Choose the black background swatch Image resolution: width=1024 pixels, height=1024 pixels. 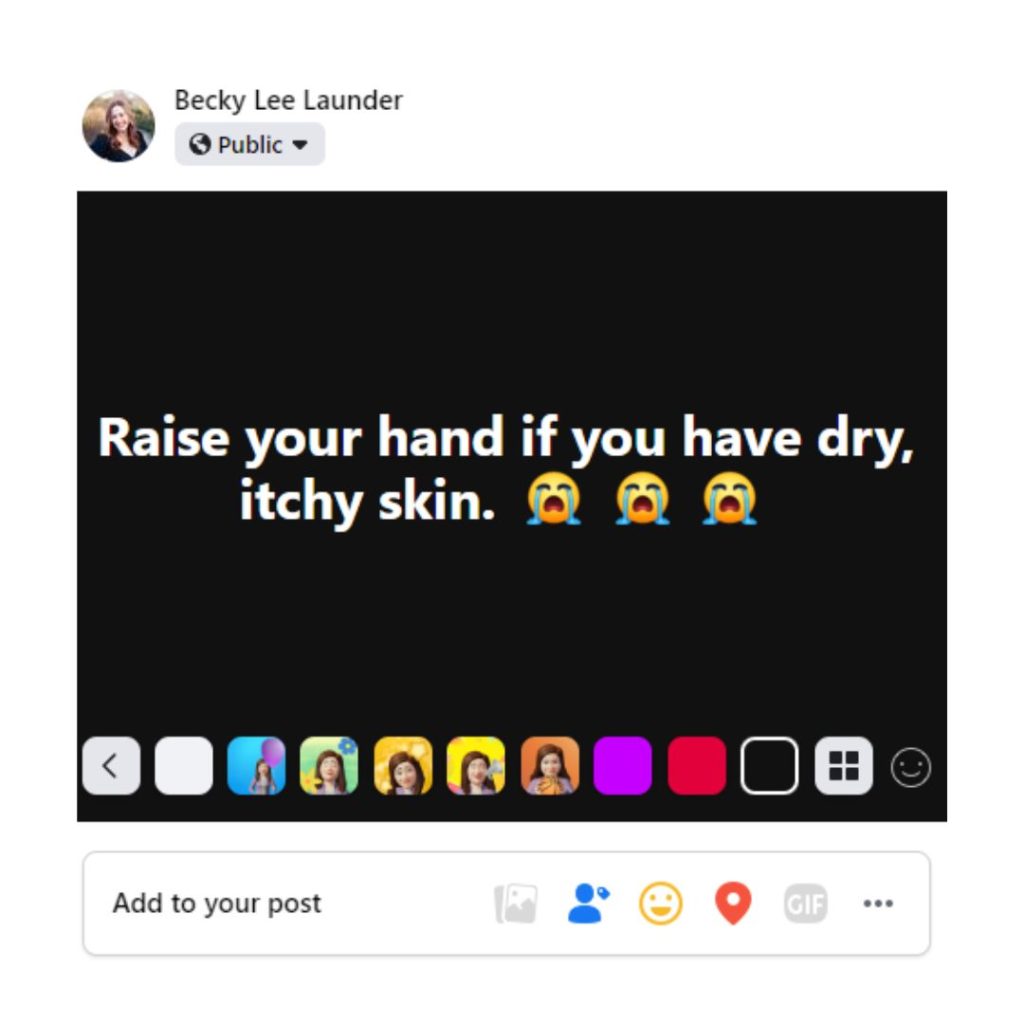click(x=769, y=766)
